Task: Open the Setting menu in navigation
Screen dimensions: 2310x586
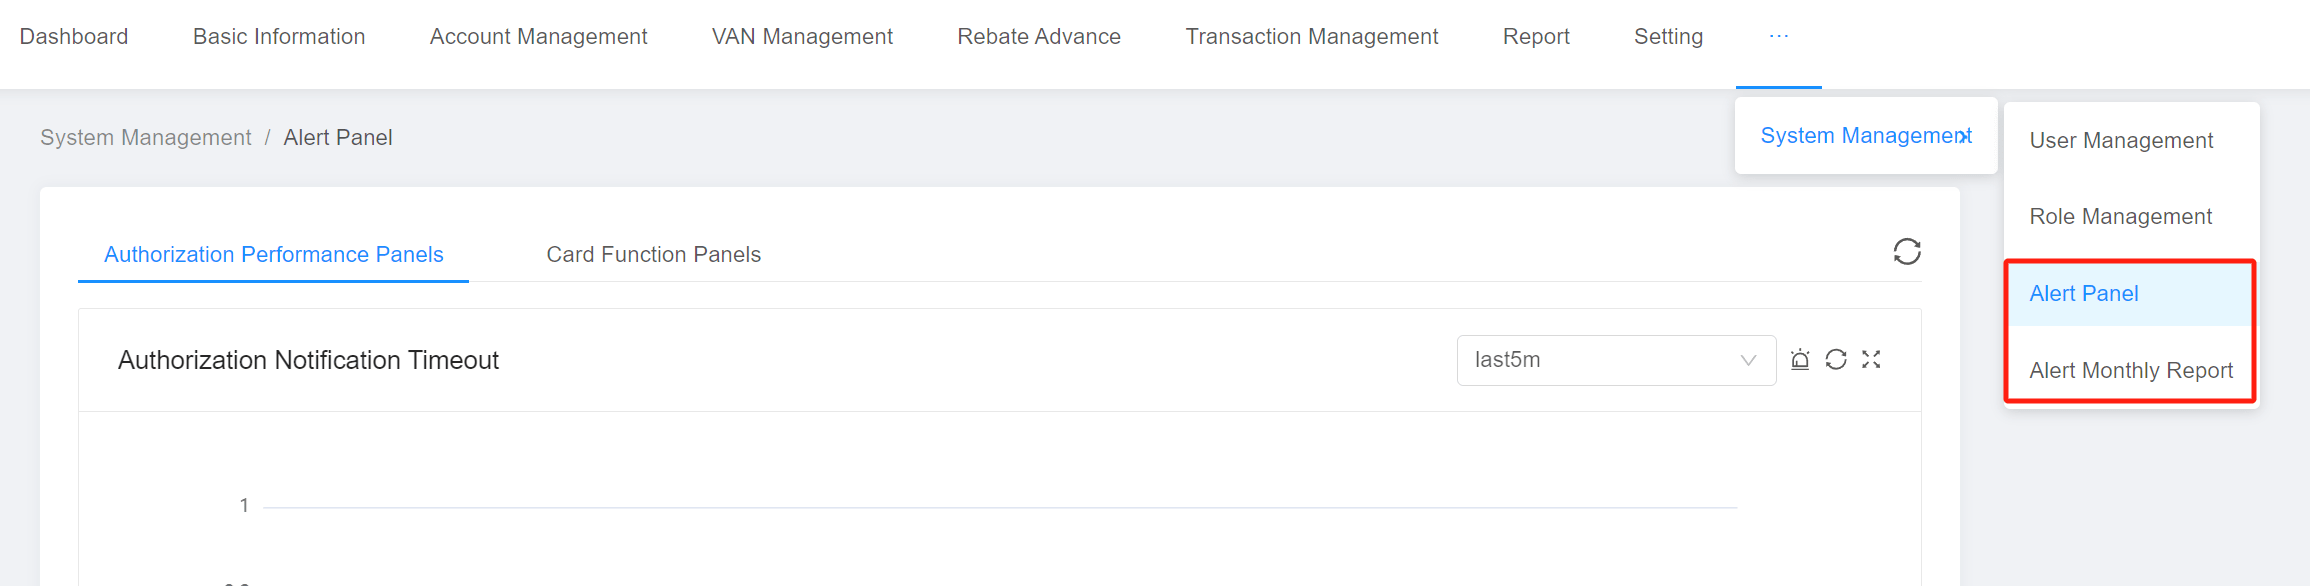Action: tap(1668, 37)
